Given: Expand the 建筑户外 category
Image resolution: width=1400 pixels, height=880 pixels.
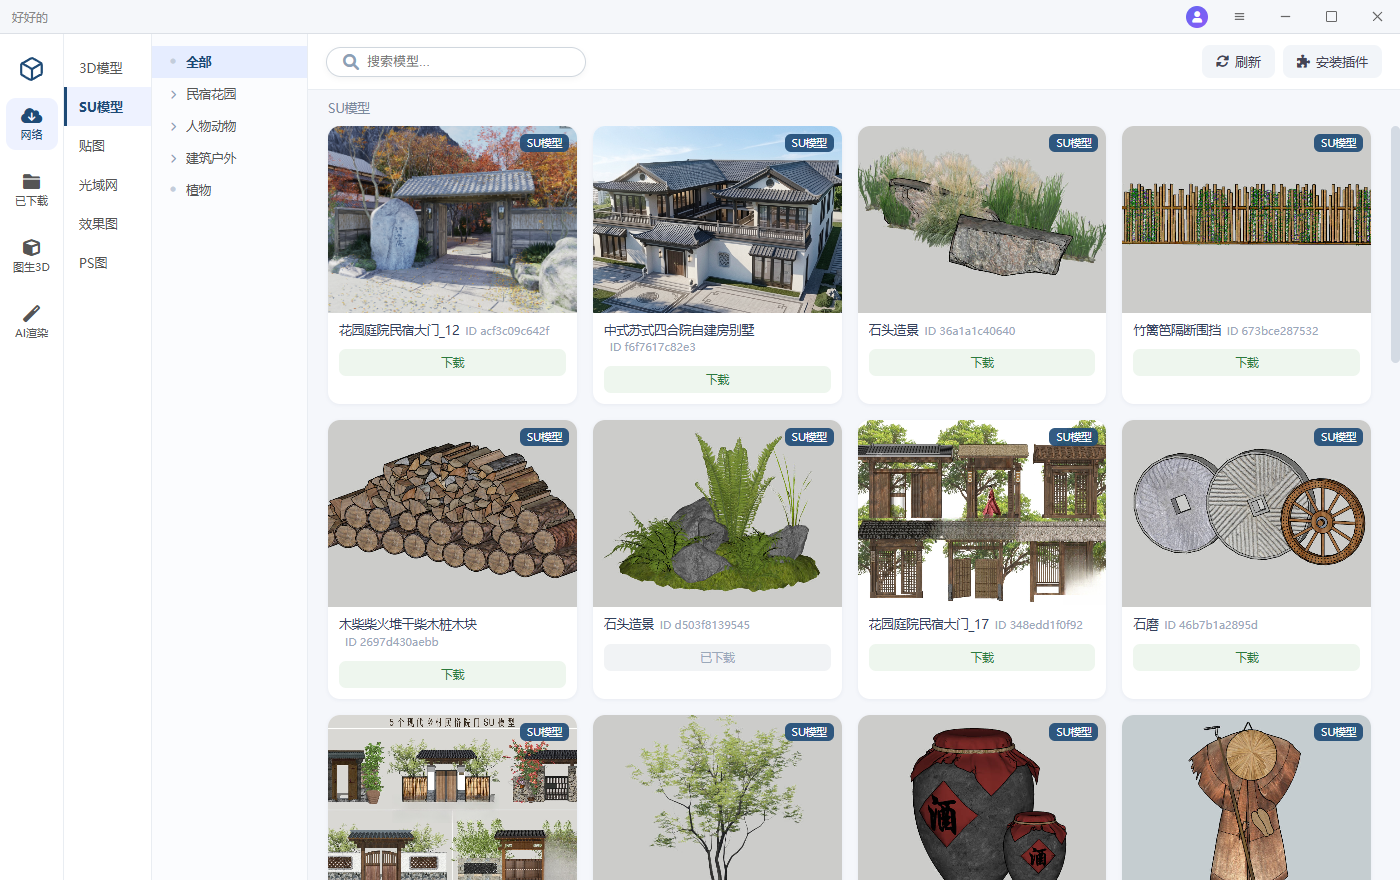Looking at the screenshot, I should [x=229, y=158].
